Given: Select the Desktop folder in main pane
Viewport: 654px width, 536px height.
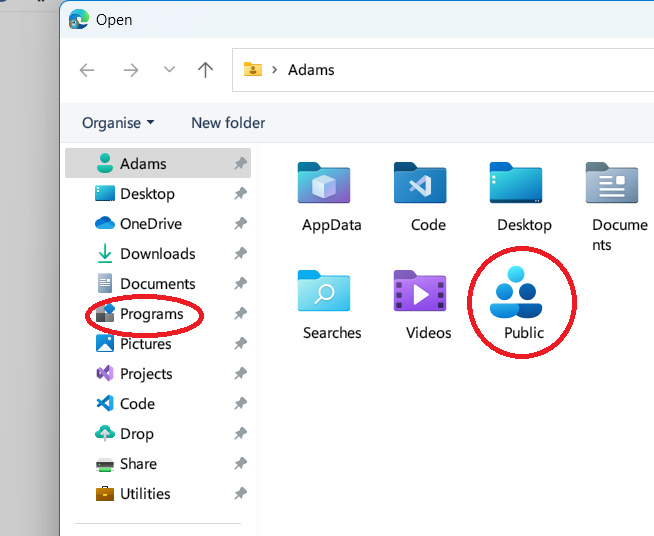Looking at the screenshot, I should [523, 186].
